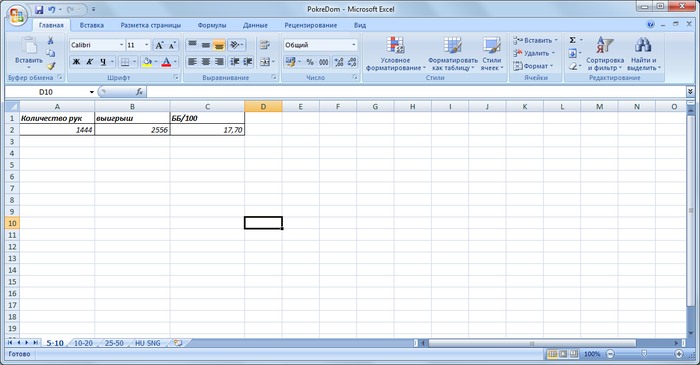Select the cell containing 17,70
Image resolution: width=700 pixels, height=365 pixels.
click(207, 130)
